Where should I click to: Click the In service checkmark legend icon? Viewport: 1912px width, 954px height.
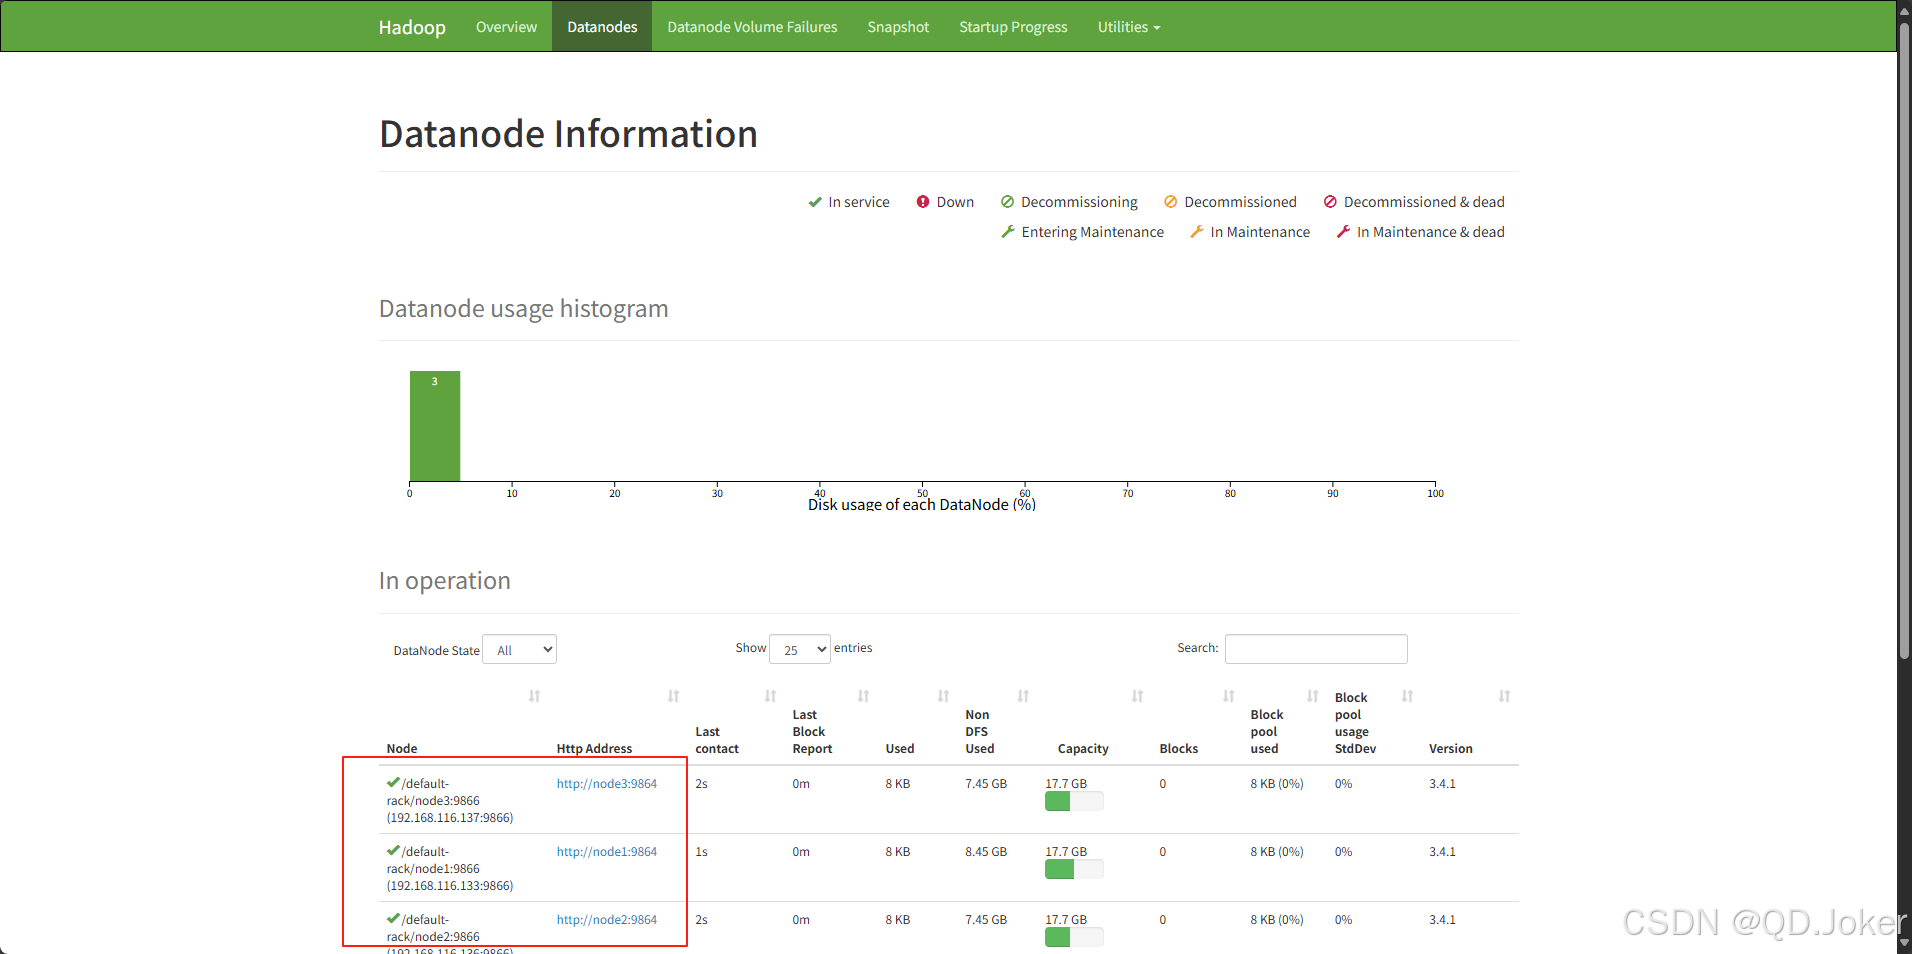click(x=815, y=202)
